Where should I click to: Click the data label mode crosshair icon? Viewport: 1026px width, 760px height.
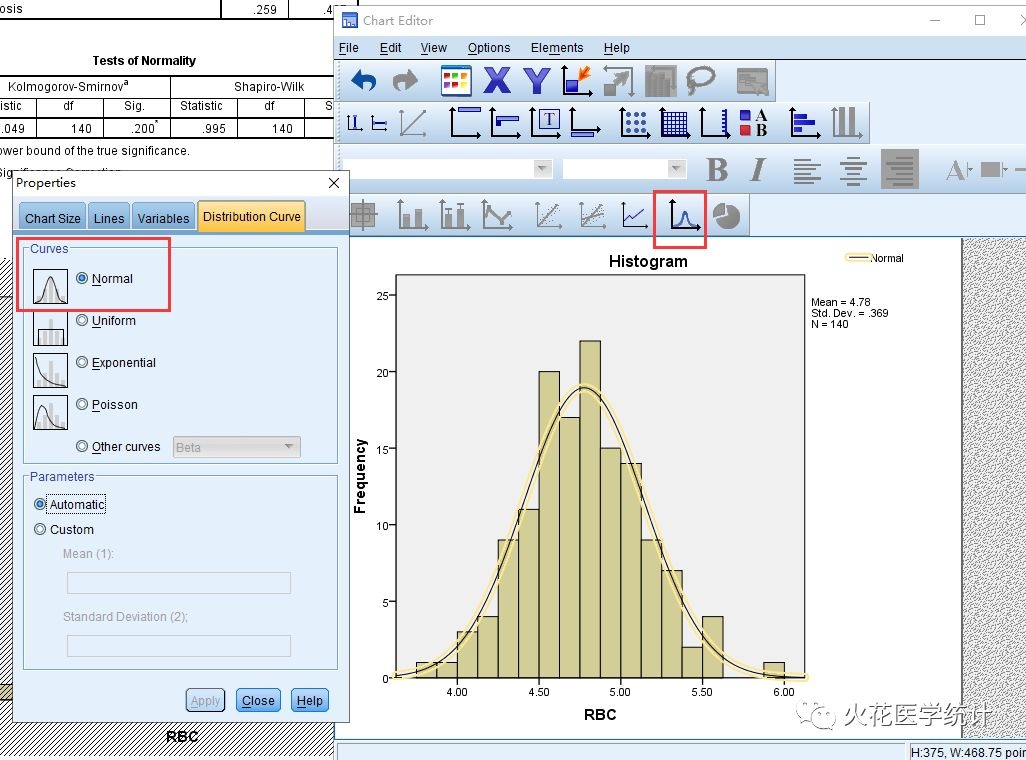pos(364,215)
